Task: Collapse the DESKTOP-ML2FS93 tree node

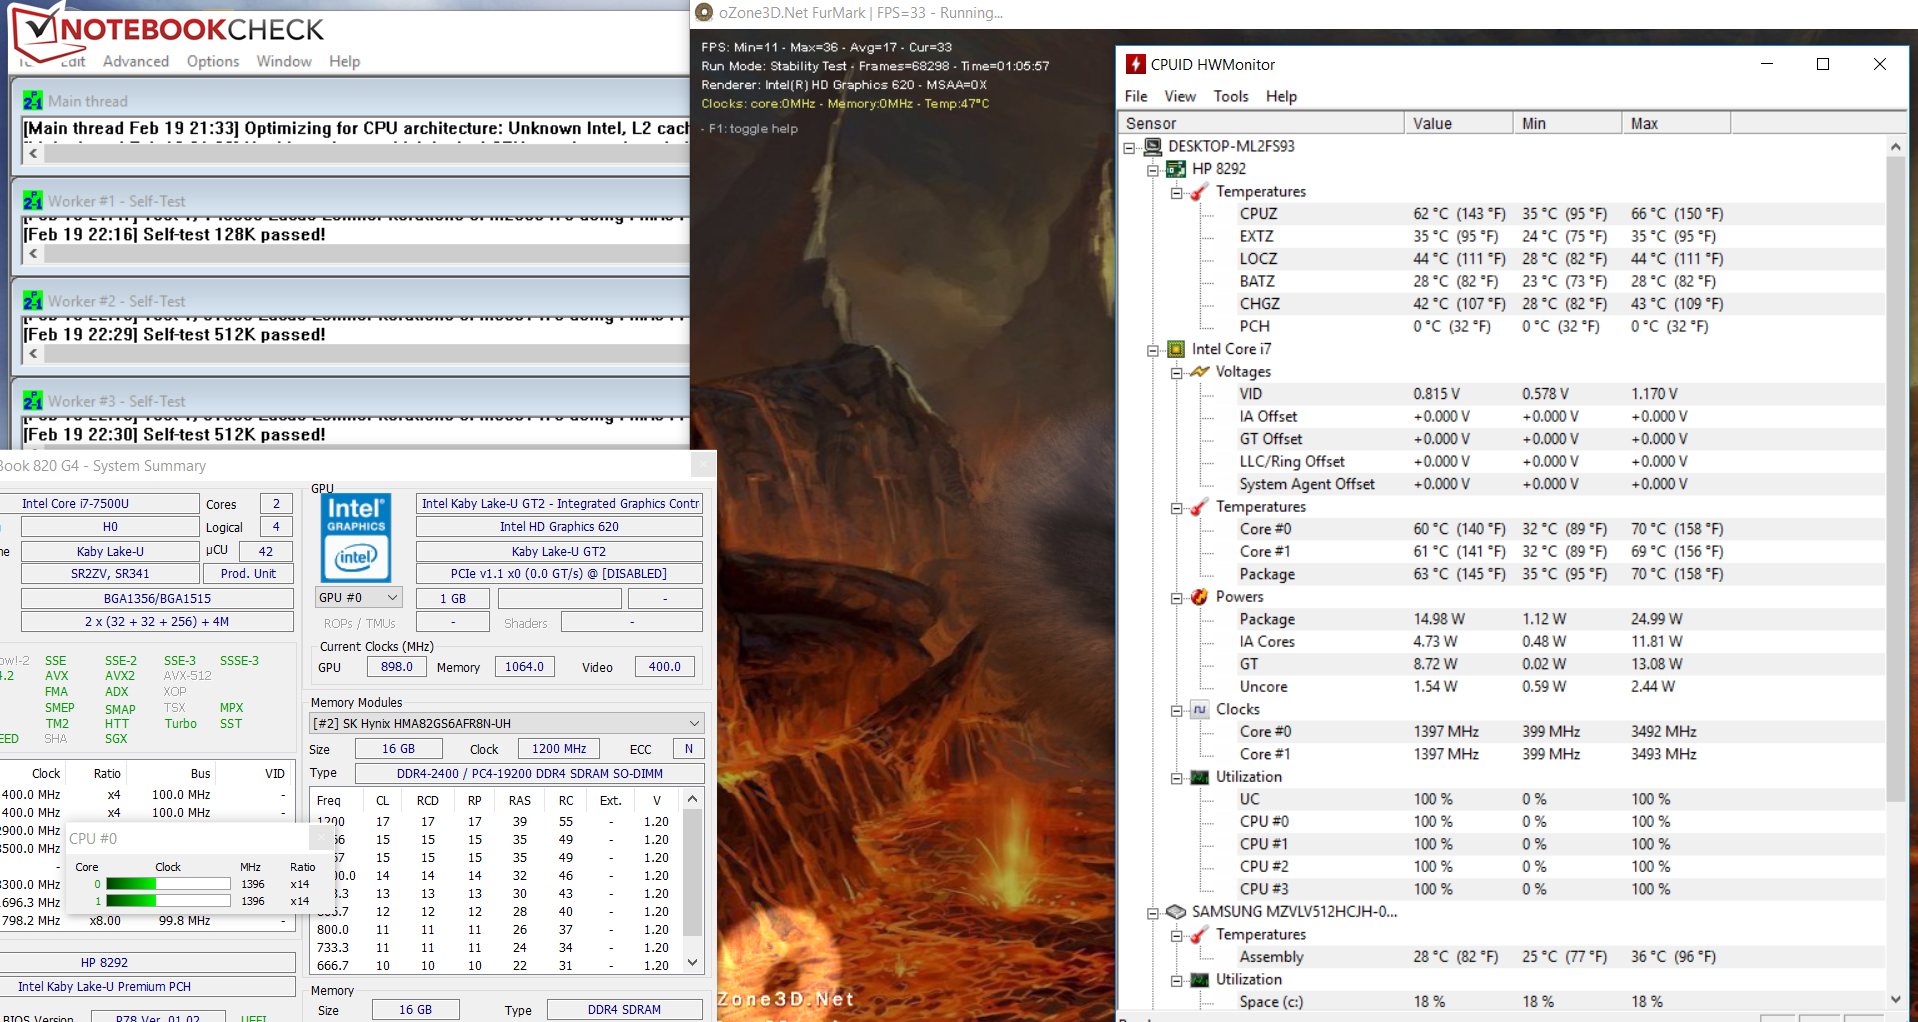Action: (1130, 147)
